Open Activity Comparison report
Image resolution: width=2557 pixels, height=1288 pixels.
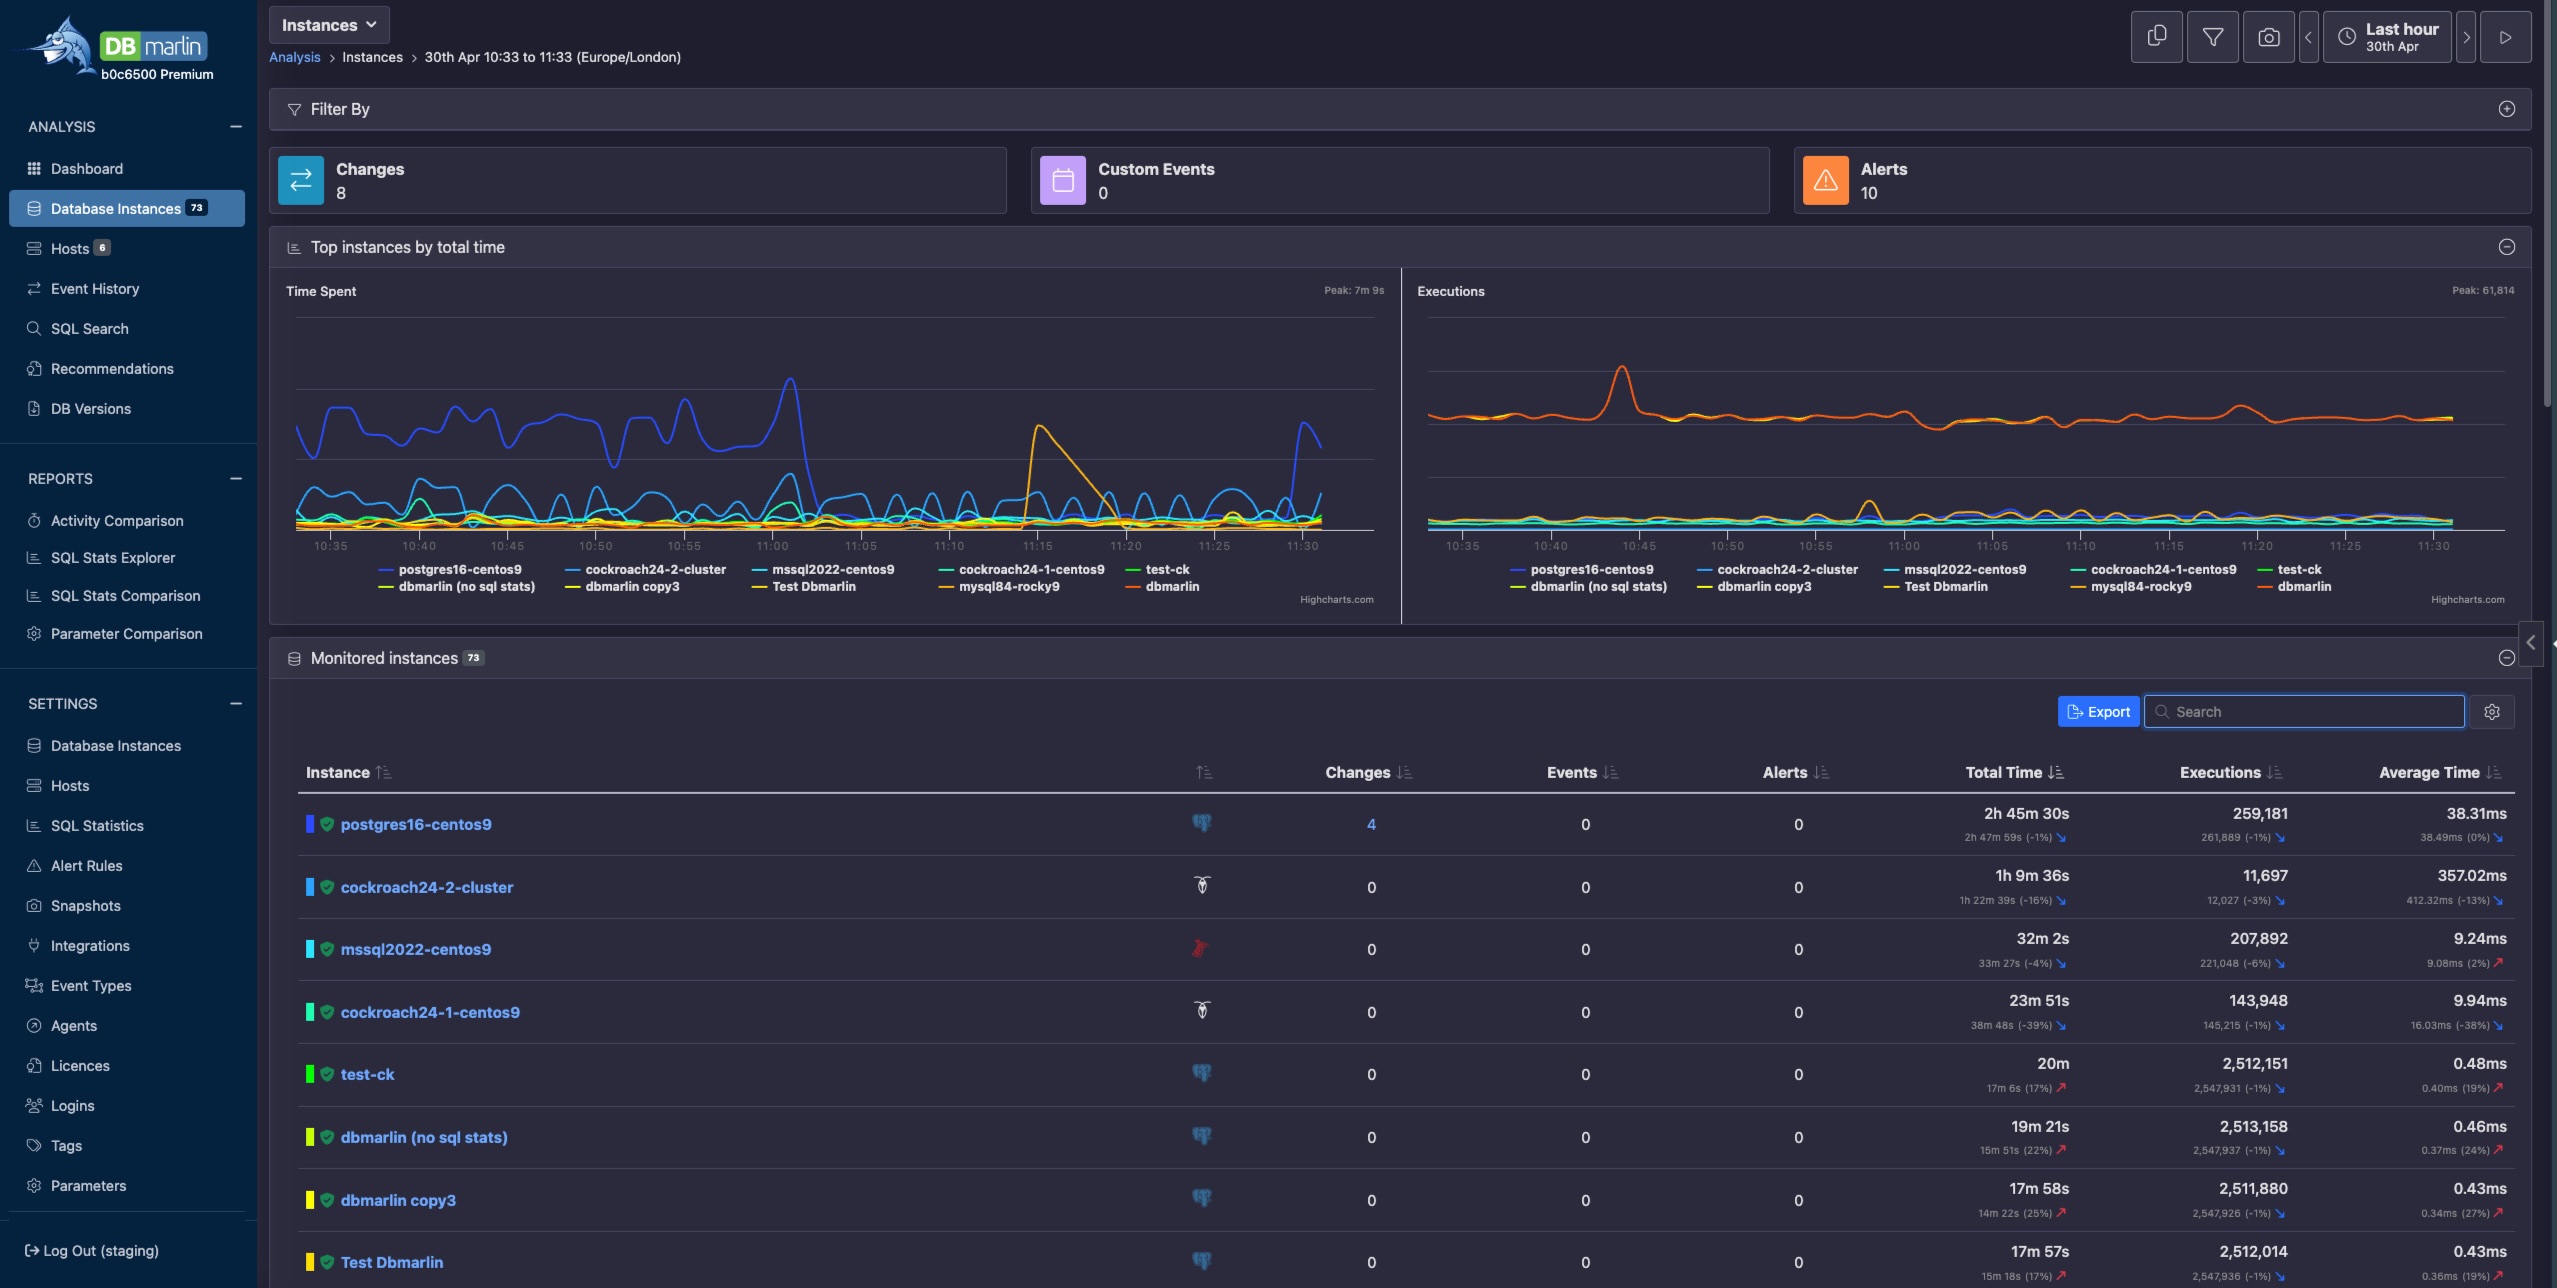coord(117,521)
